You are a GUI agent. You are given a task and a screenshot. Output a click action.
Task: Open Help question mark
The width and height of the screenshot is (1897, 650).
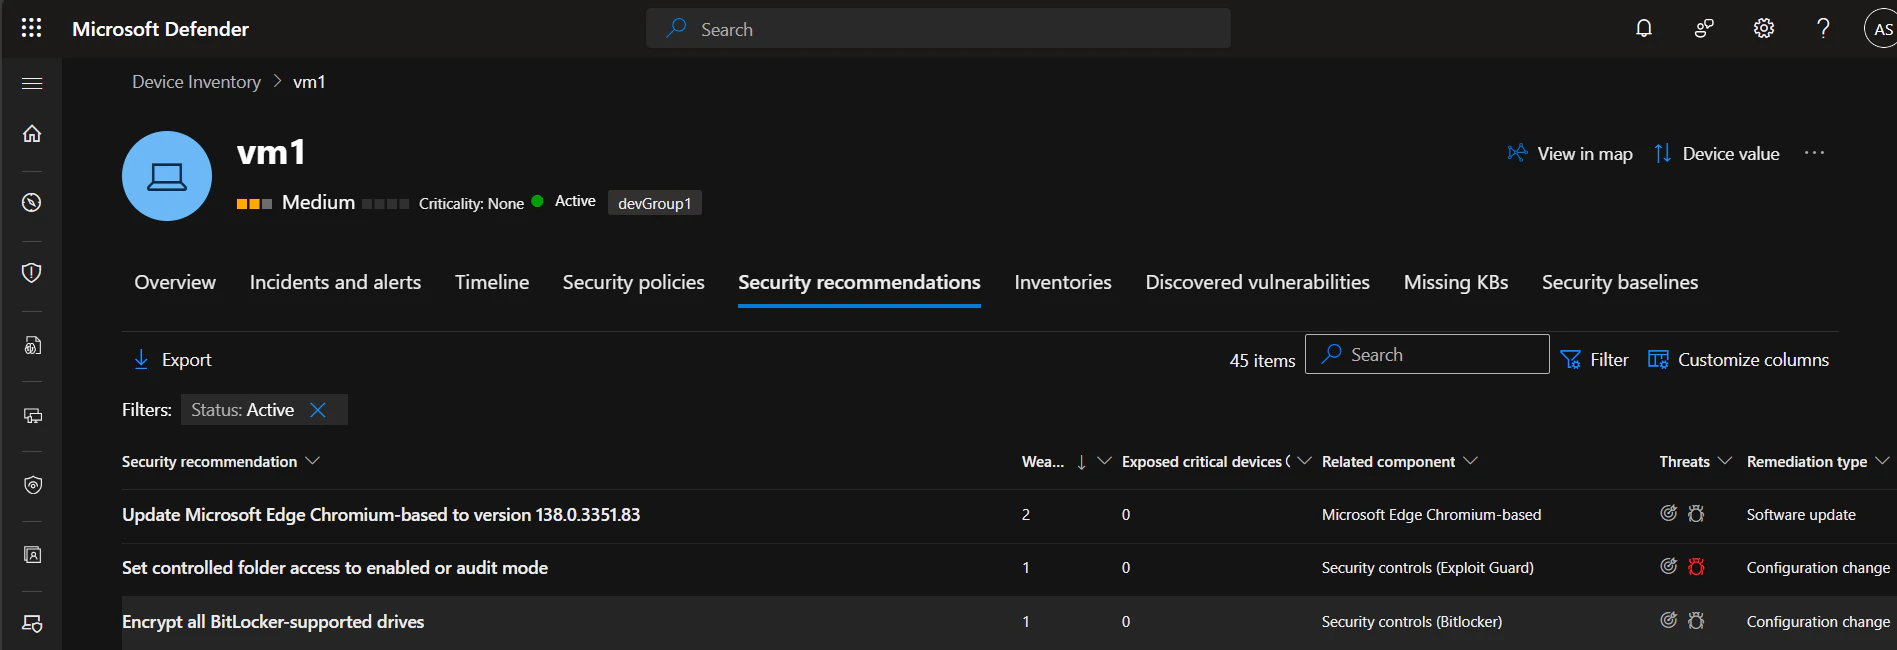click(1823, 28)
